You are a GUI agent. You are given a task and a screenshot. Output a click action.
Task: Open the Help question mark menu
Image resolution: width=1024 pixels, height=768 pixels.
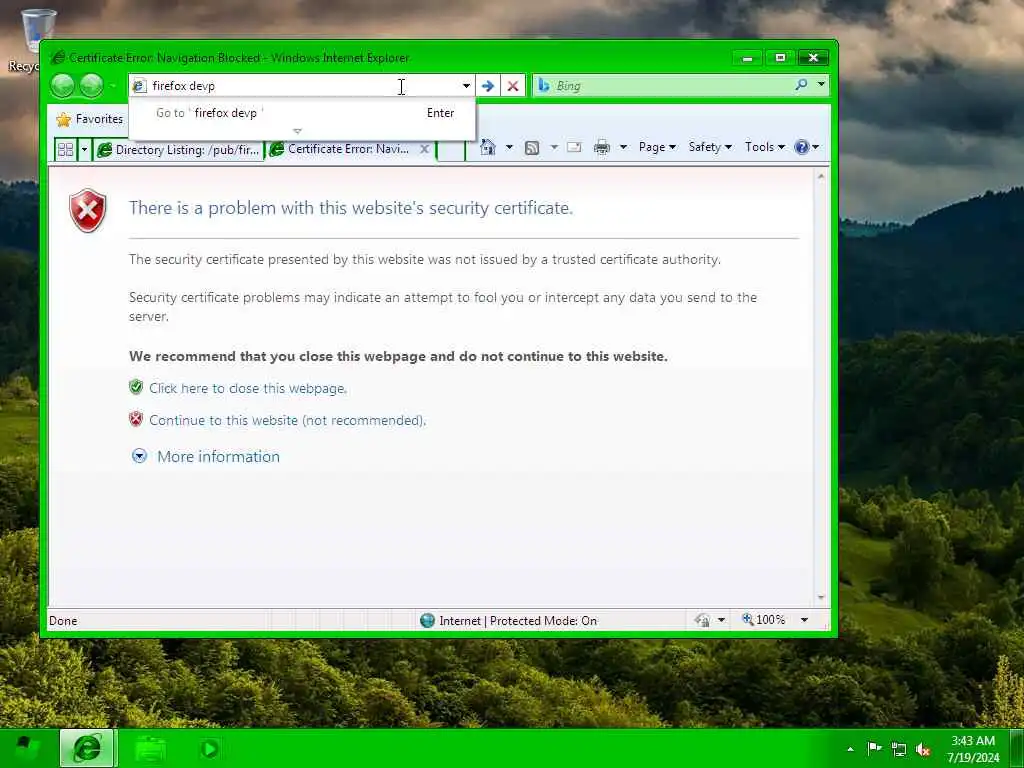(806, 147)
